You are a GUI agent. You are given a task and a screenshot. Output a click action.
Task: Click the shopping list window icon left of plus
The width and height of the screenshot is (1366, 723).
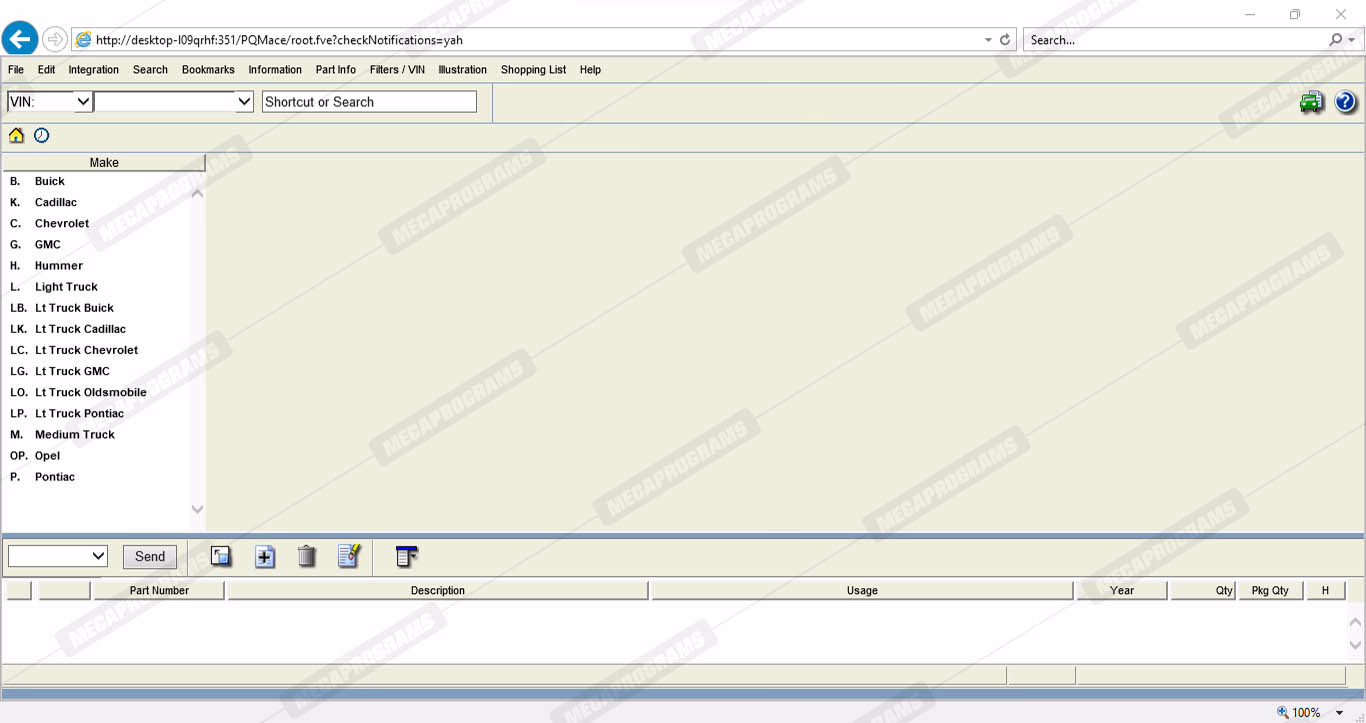click(221, 557)
